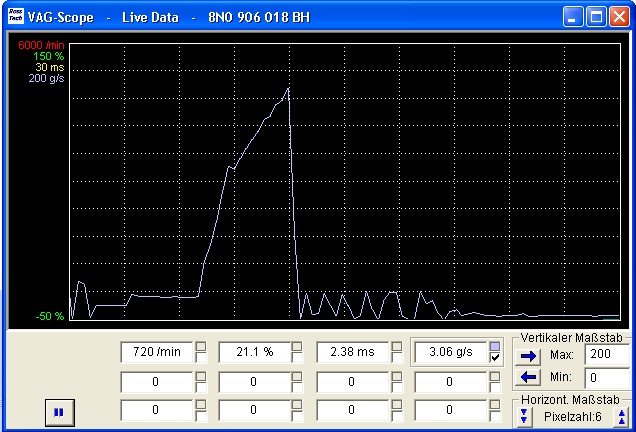636x432 pixels.
Task: Click the 21.1 % value field
Action: (254, 352)
